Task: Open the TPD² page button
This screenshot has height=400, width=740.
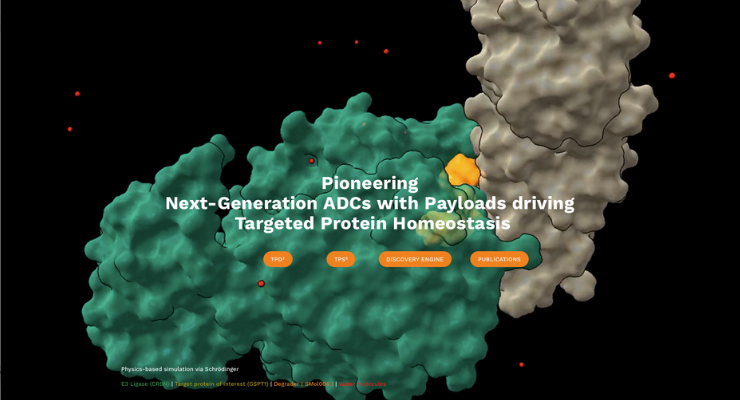Action: 277,259
